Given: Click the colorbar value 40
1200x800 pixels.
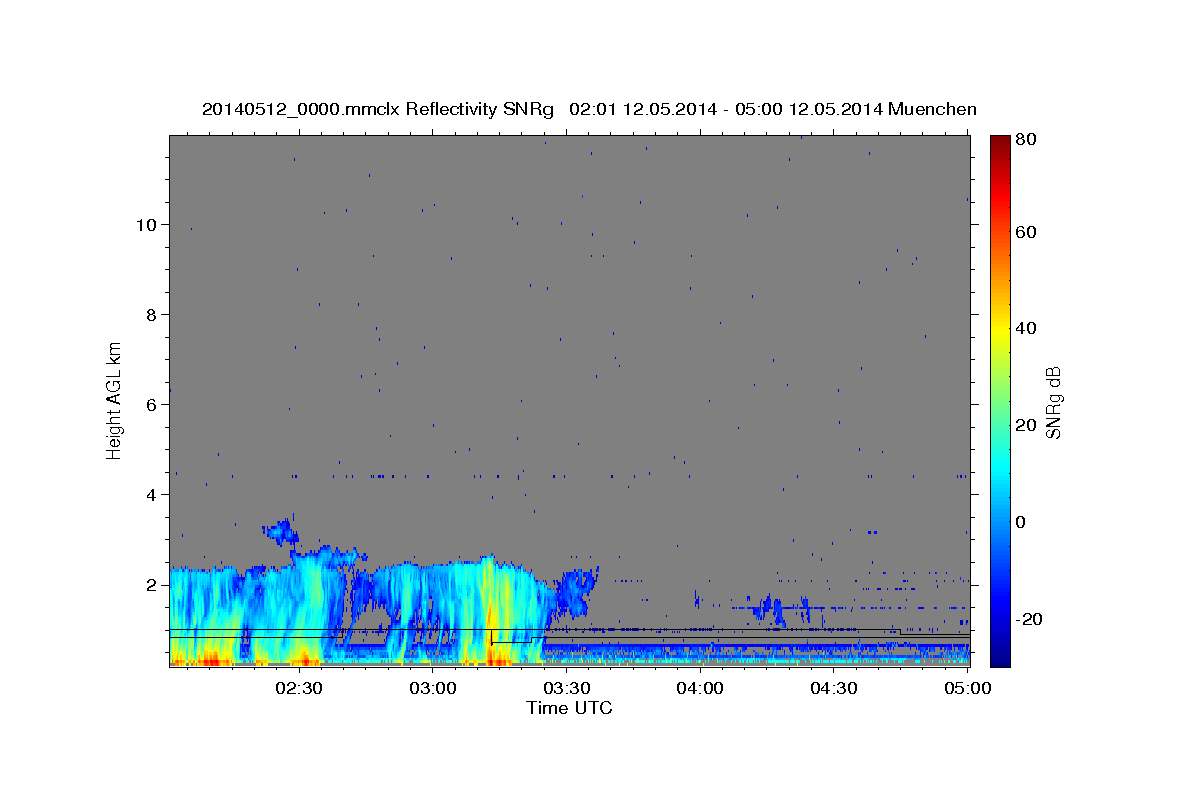Looking at the screenshot, I should pos(1028,328).
